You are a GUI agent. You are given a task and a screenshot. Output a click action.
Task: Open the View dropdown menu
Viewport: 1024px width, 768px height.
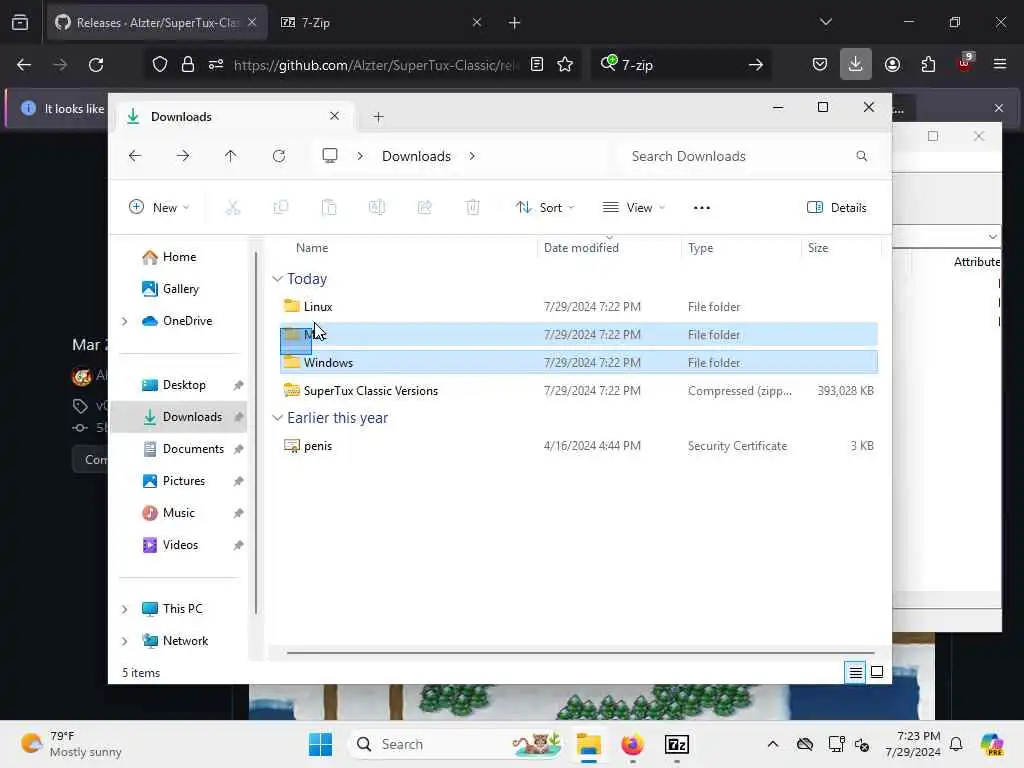click(633, 208)
